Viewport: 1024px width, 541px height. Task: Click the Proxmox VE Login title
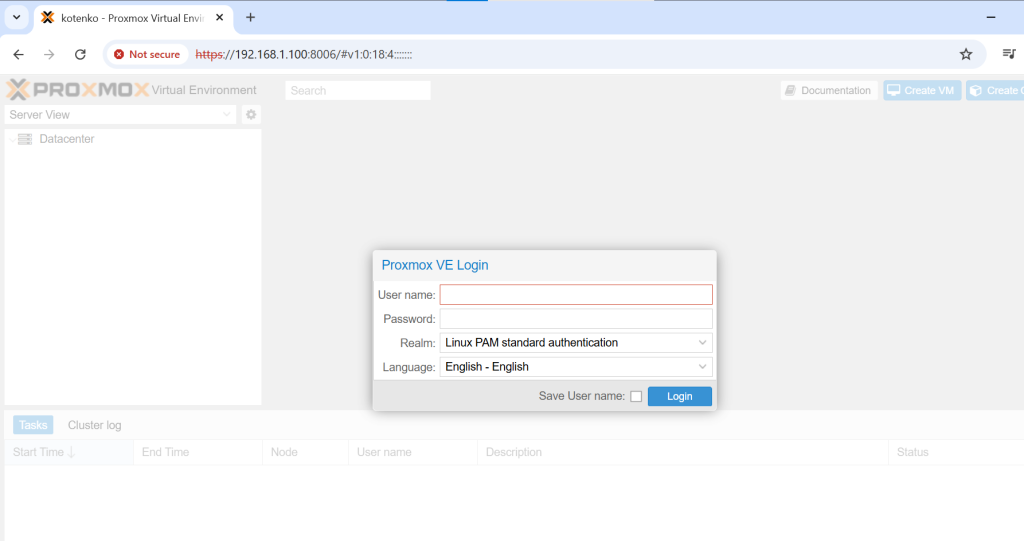pyautogui.click(x=435, y=265)
